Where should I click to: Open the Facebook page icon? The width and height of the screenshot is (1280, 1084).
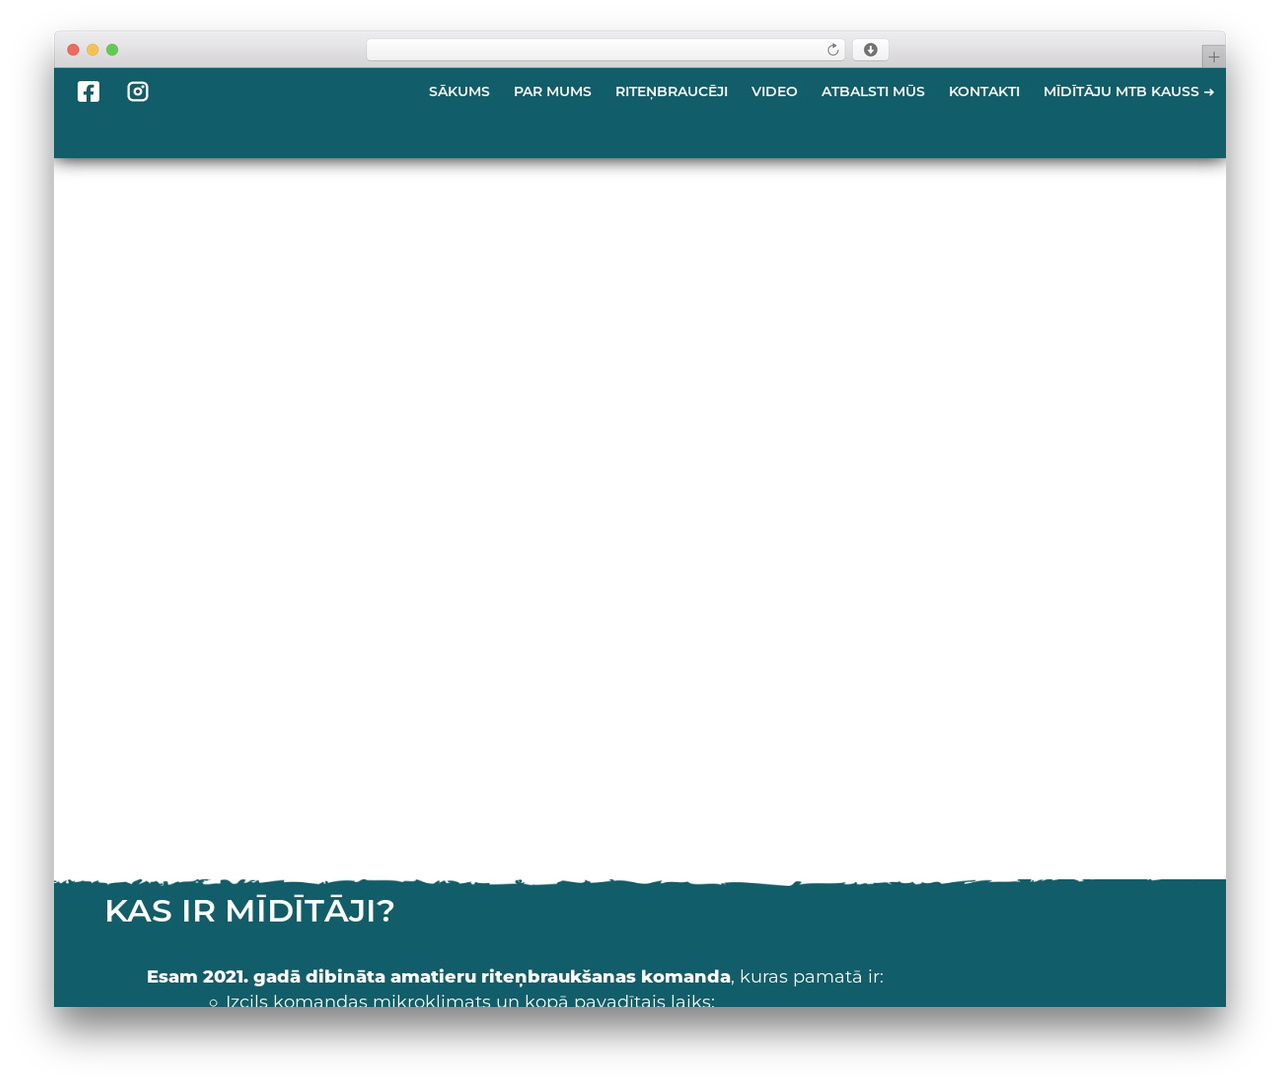tap(89, 92)
